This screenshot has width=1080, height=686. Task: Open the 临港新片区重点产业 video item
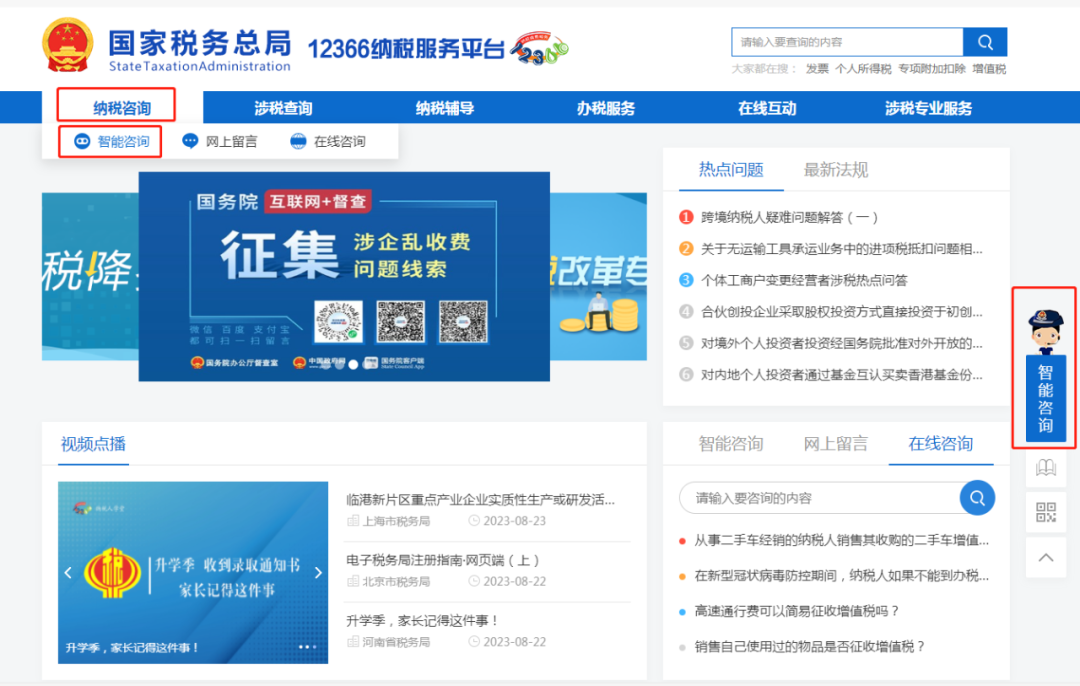point(480,499)
